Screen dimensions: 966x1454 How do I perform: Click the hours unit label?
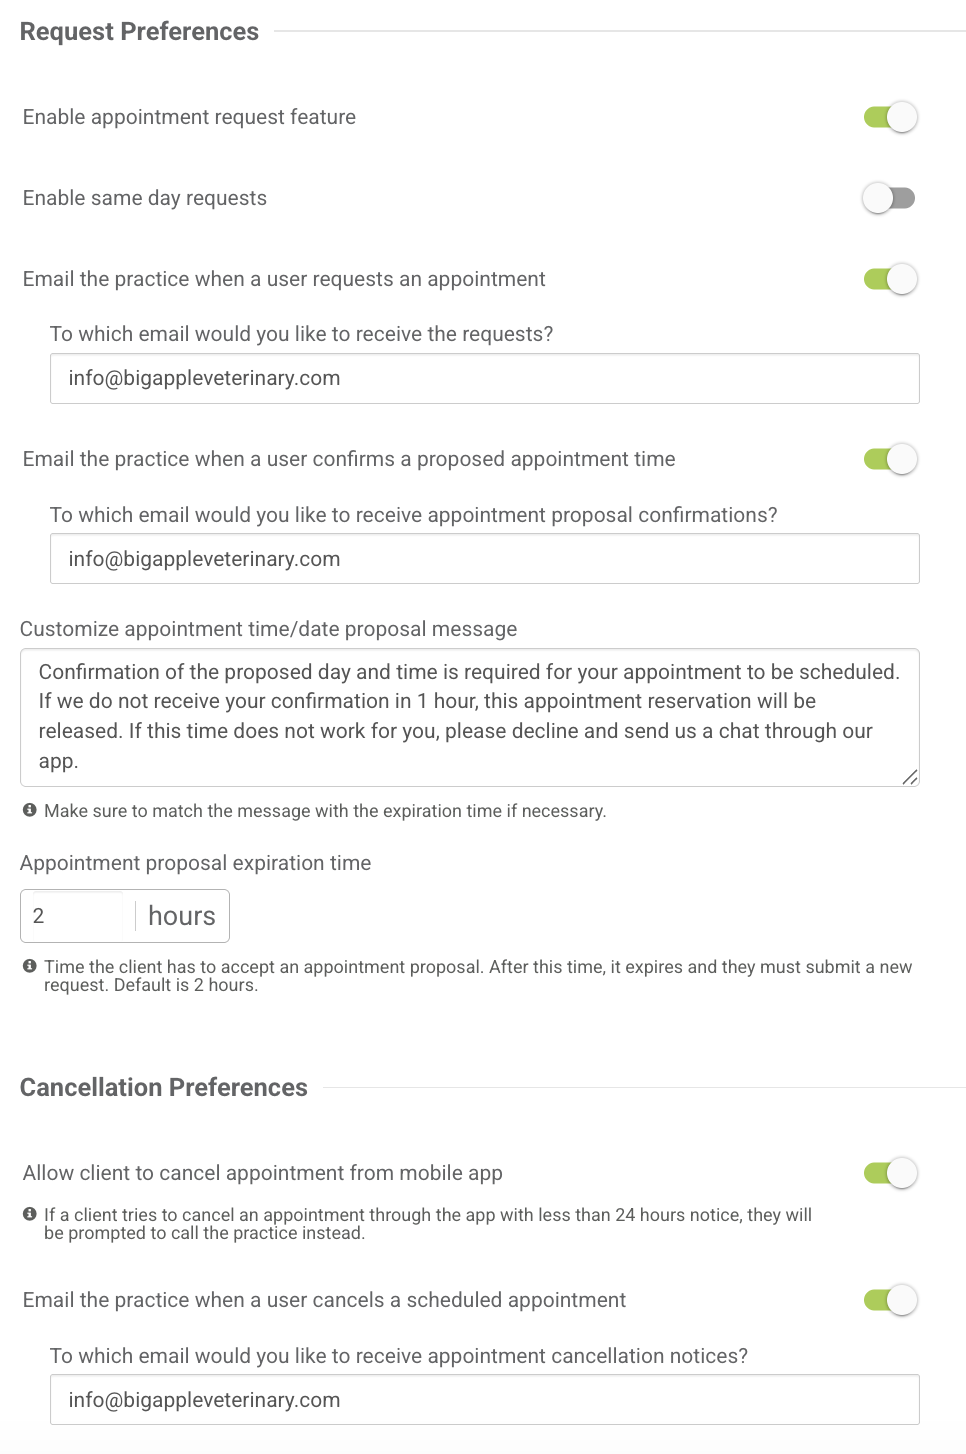[x=182, y=916]
